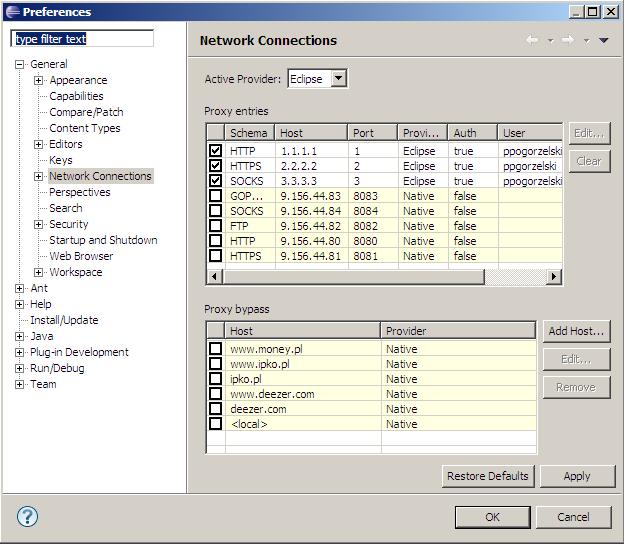Image resolution: width=624 pixels, height=544 pixels.
Task: Select Perspectives in the tree
Action: click(80, 192)
